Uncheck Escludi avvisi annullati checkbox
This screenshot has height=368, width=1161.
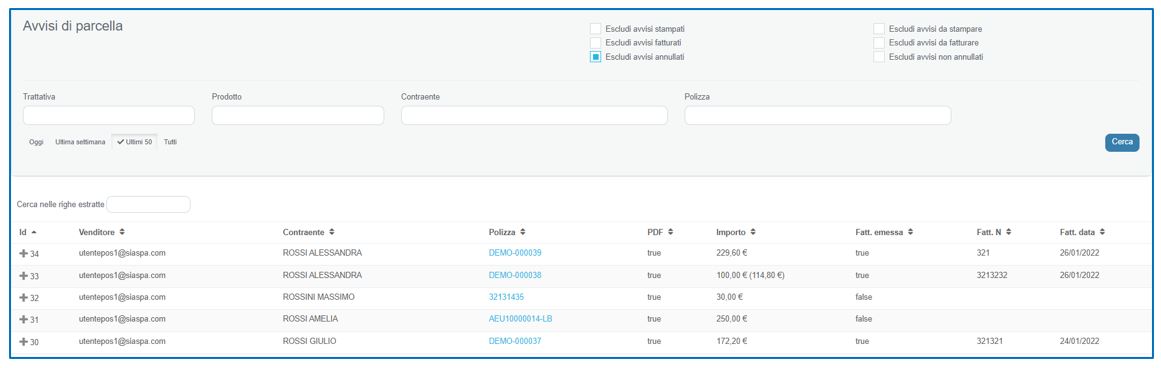click(595, 57)
